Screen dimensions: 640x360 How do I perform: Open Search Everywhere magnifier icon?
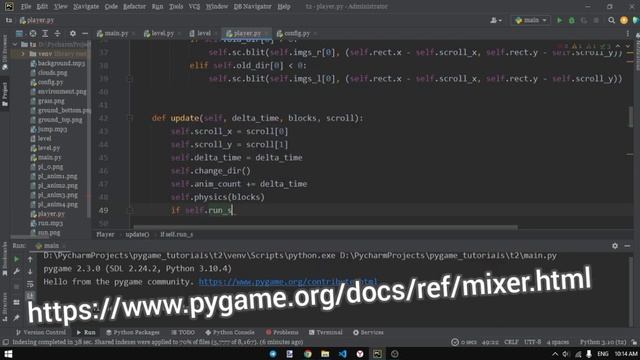[611, 20]
